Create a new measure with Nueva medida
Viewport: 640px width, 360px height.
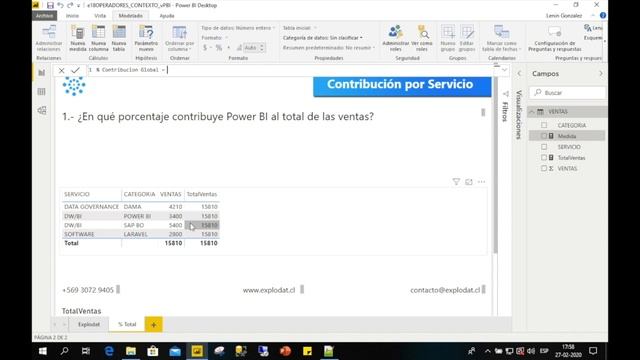coord(78,38)
